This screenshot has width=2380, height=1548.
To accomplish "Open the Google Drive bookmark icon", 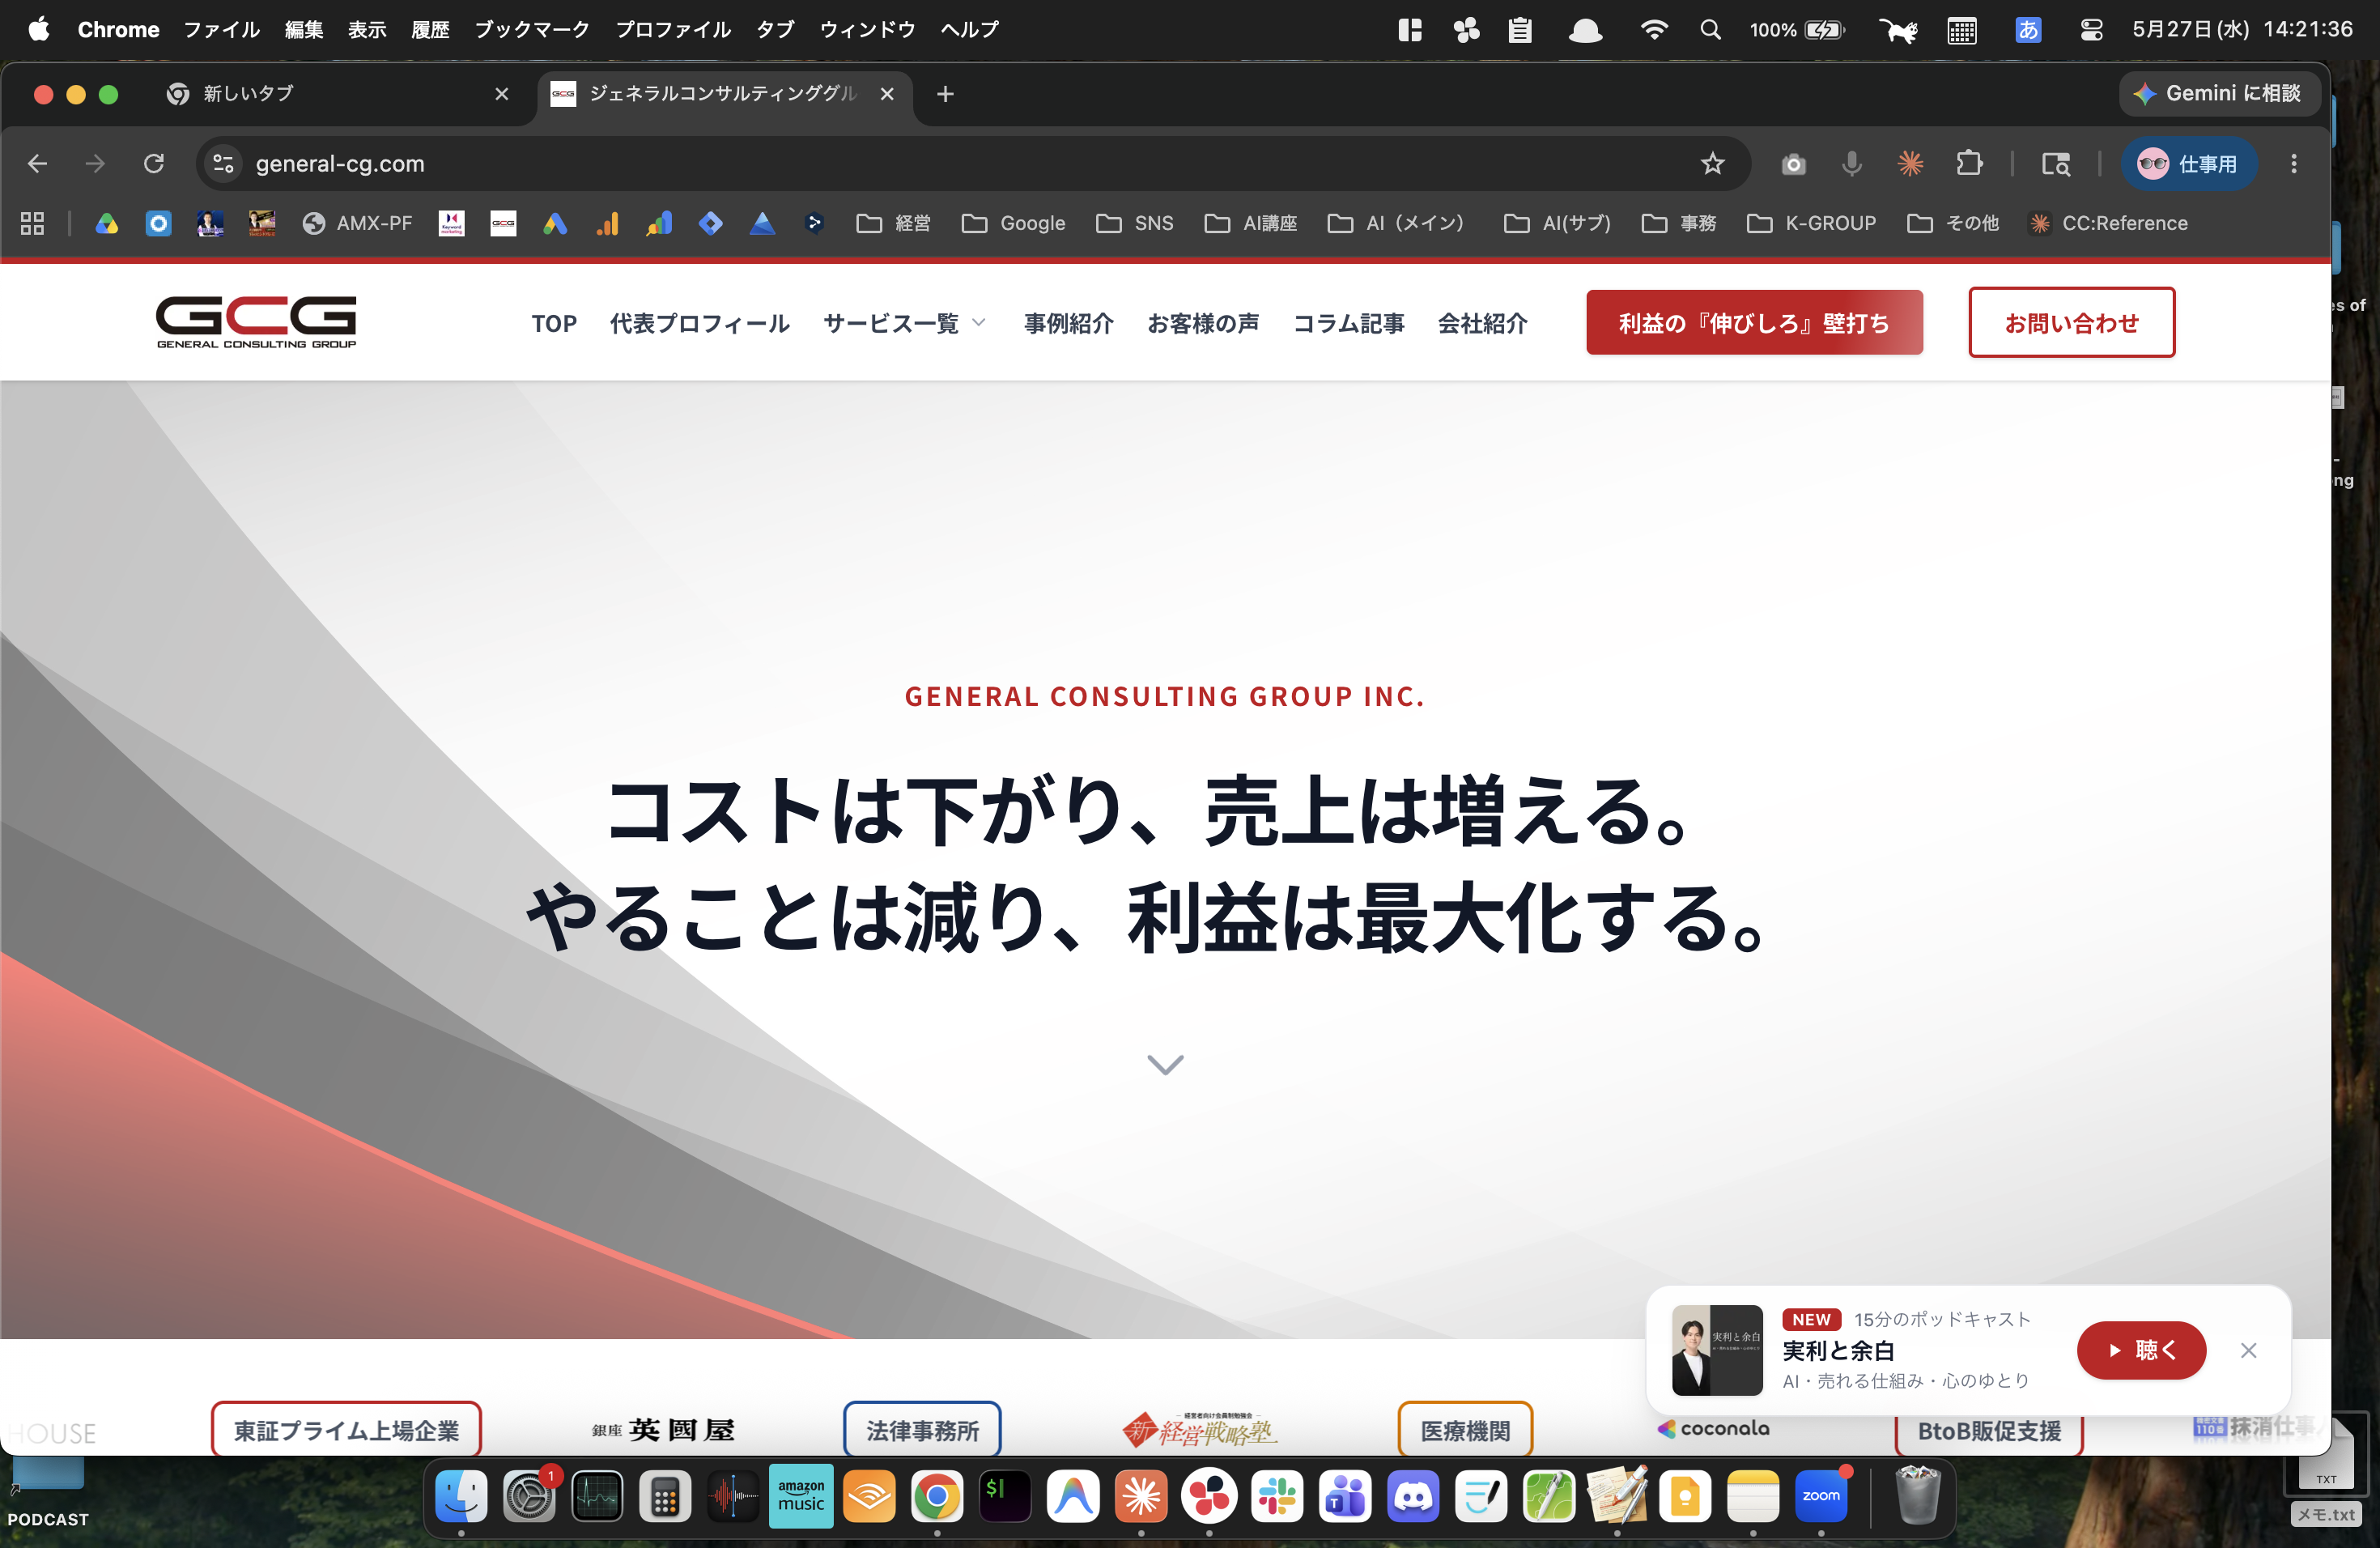I will click(107, 223).
